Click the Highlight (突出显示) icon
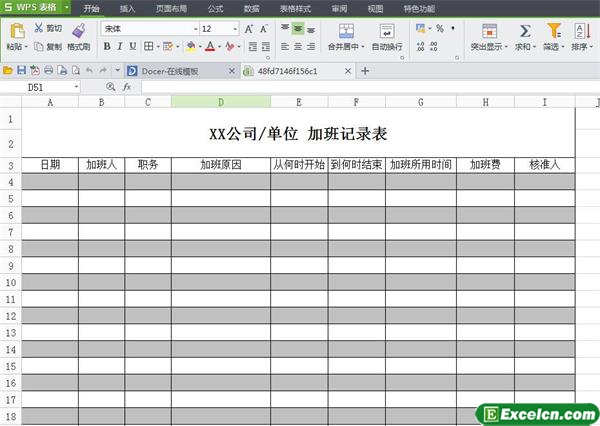600x426 pixels. click(489, 31)
